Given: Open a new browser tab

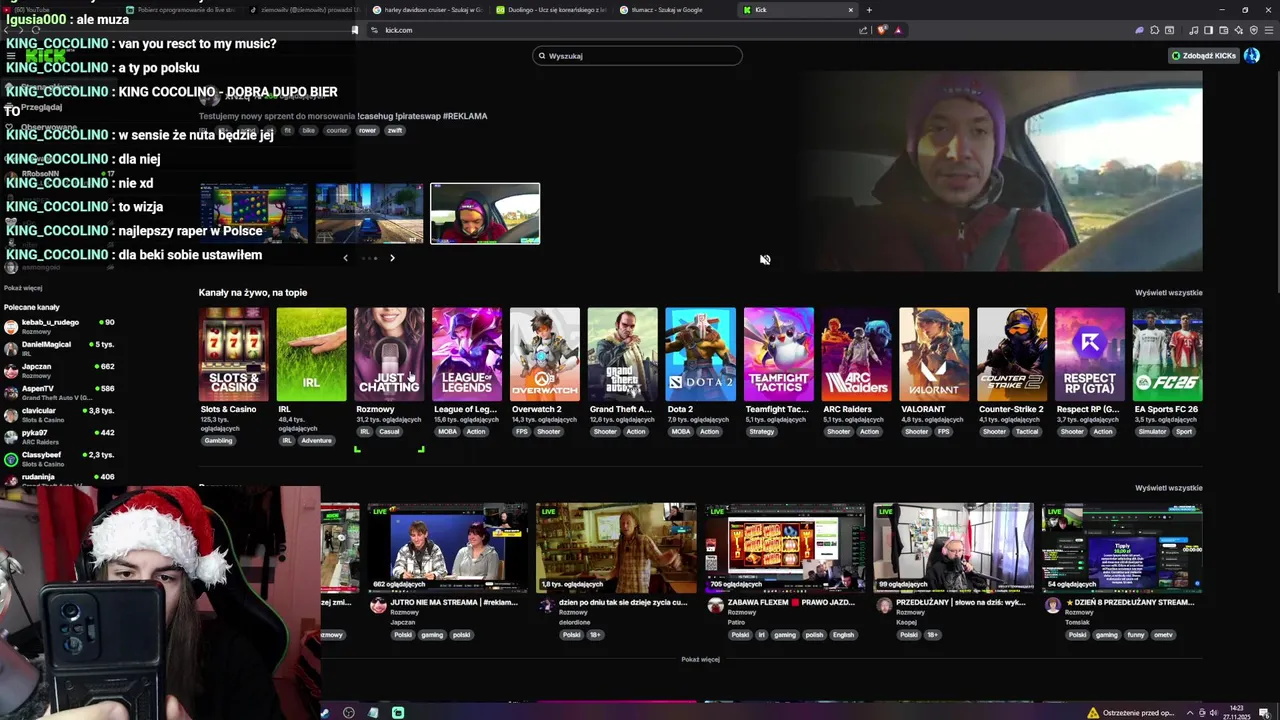Looking at the screenshot, I should [x=869, y=10].
